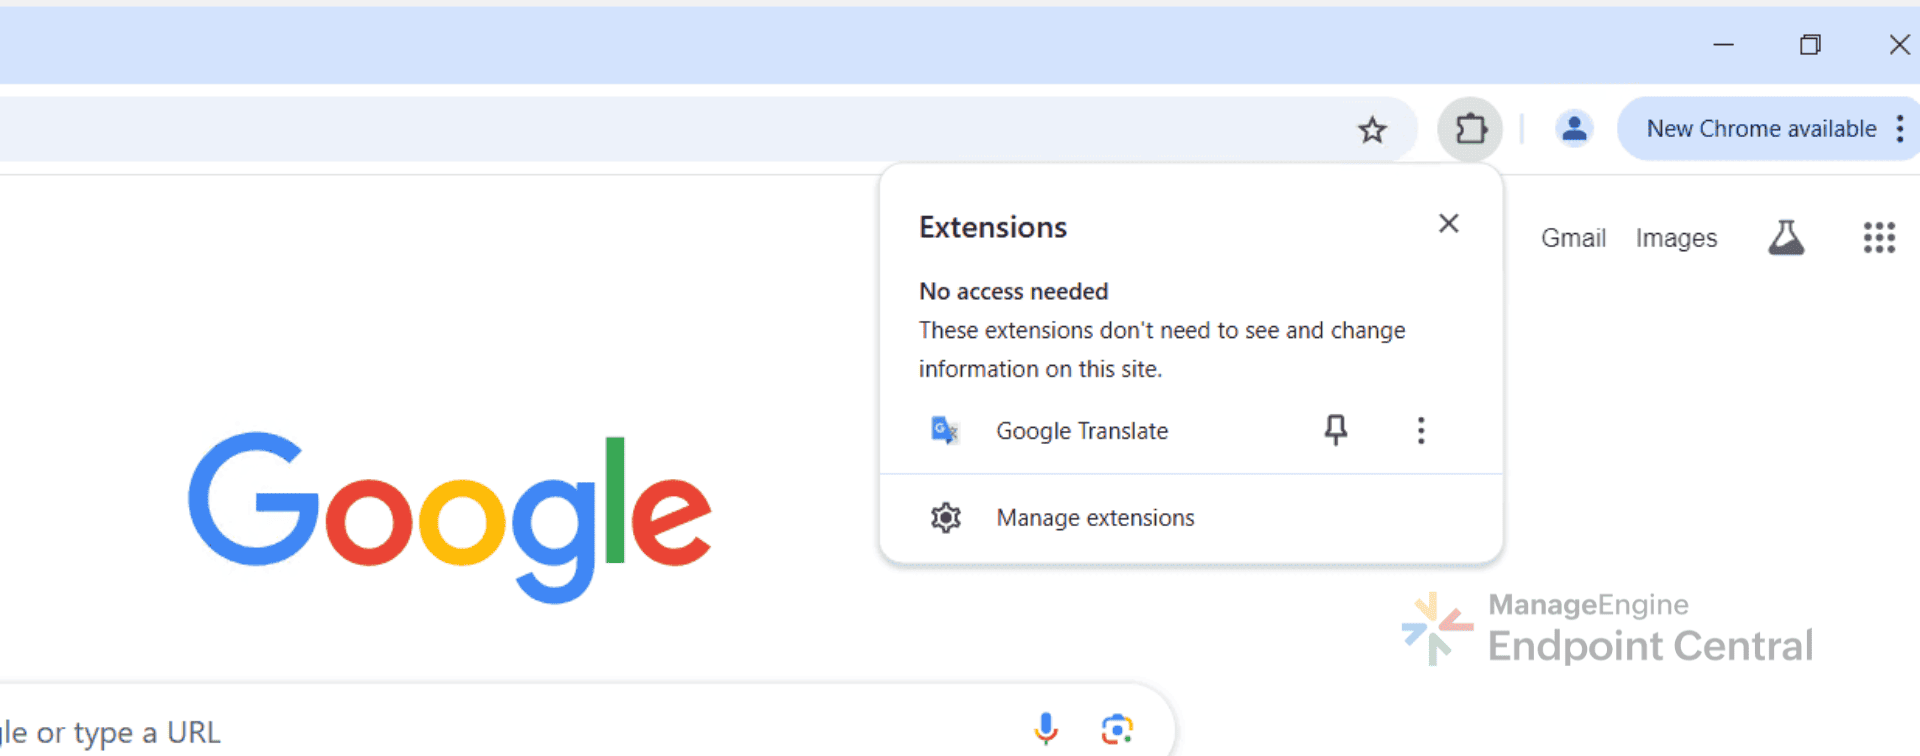The width and height of the screenshot is (1920, 756).
Task: Open the Chrome profile avatar
Action: [1573, 129]
